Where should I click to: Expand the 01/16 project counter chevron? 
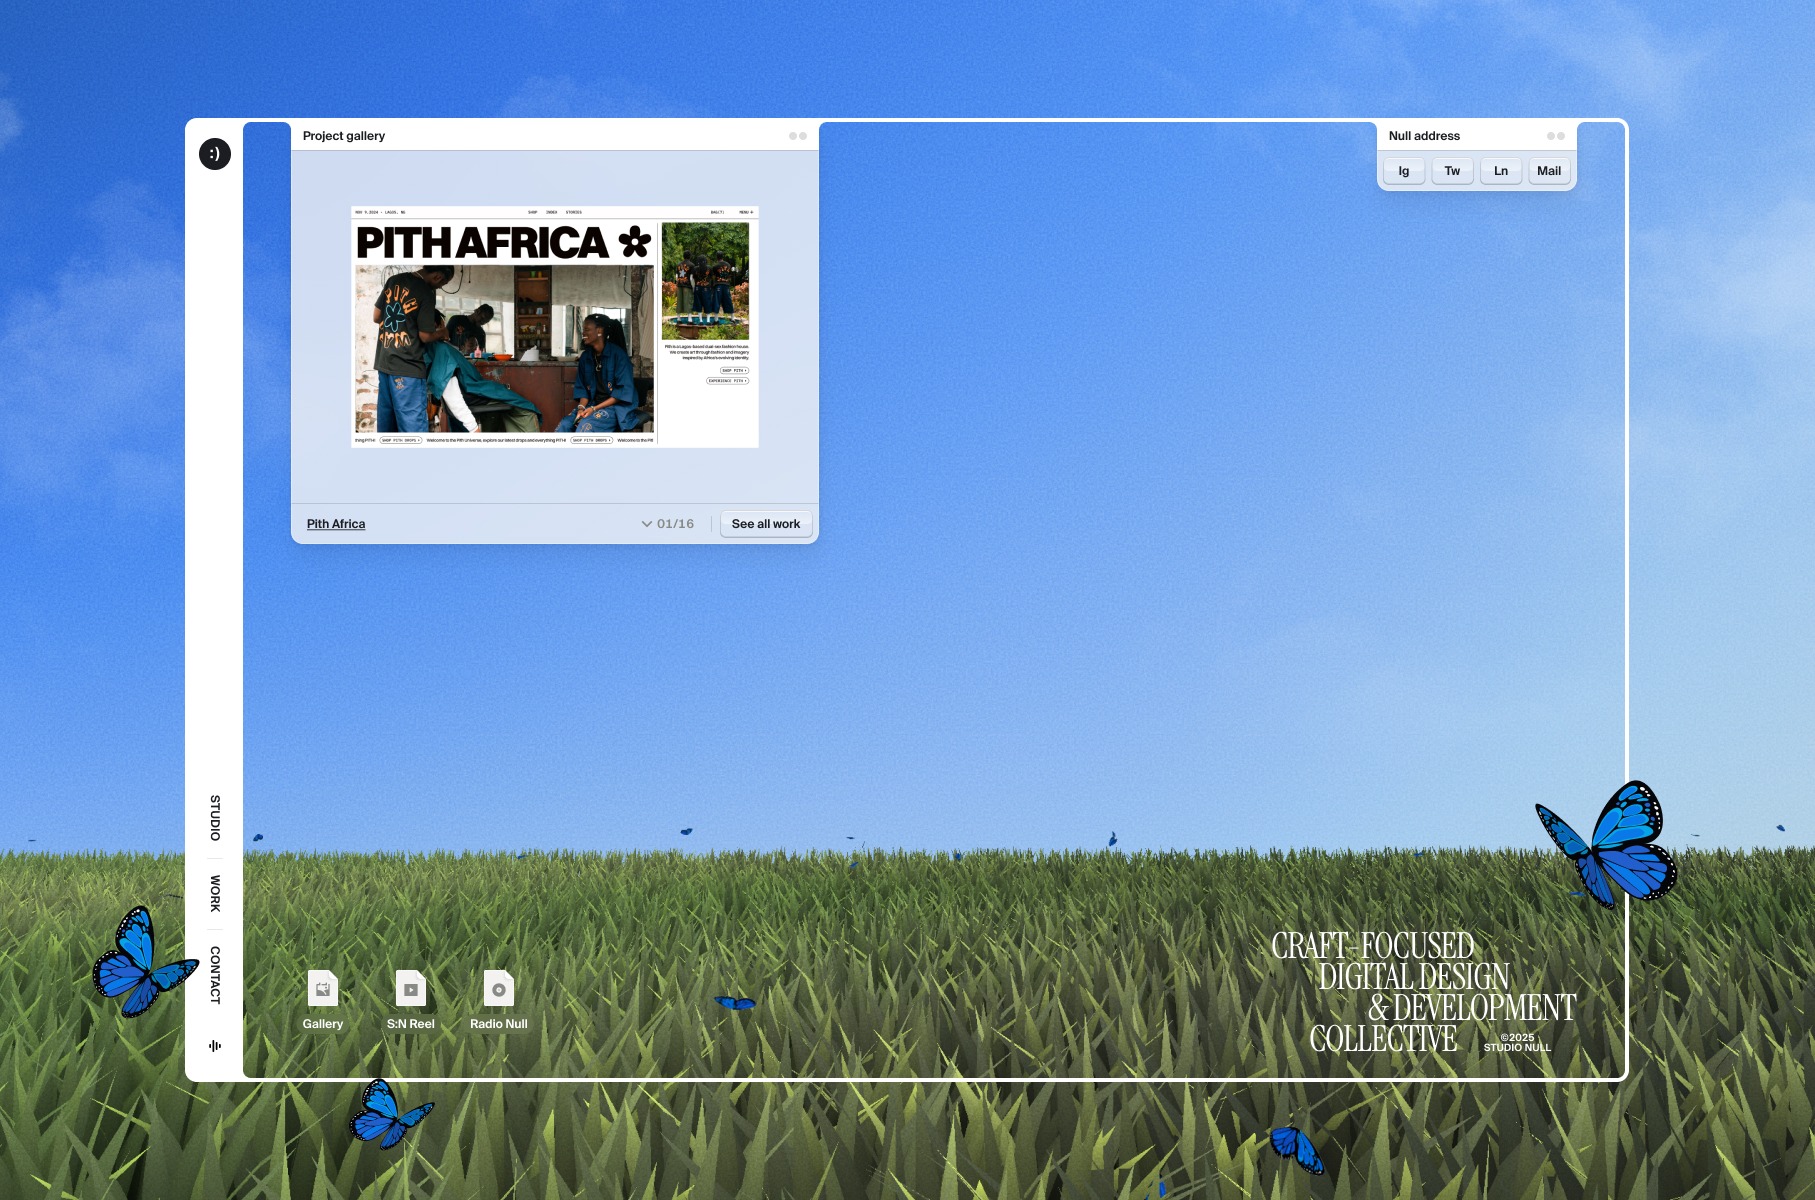click(x=647, y=524)
